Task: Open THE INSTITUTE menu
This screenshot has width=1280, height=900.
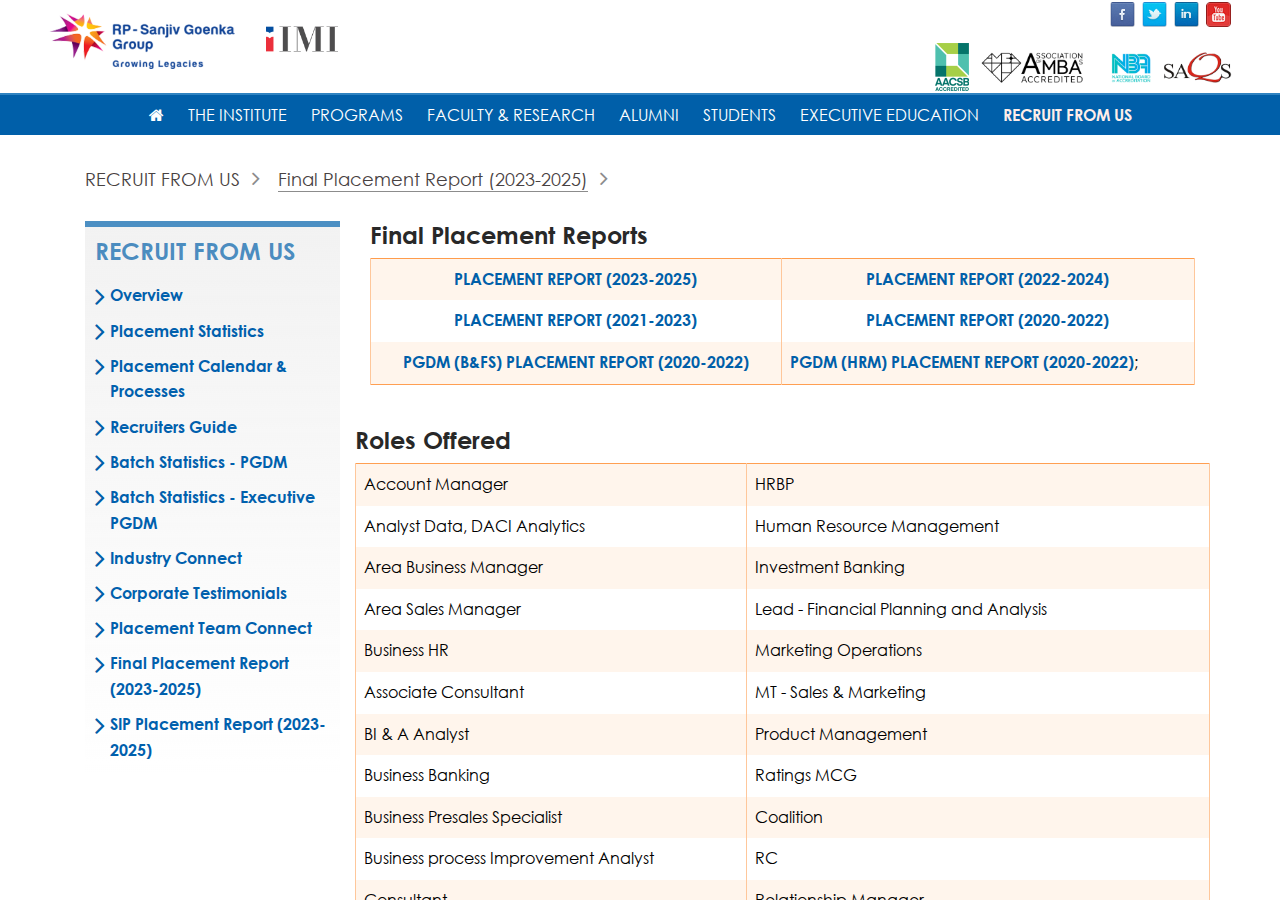Action: point(237,115)
